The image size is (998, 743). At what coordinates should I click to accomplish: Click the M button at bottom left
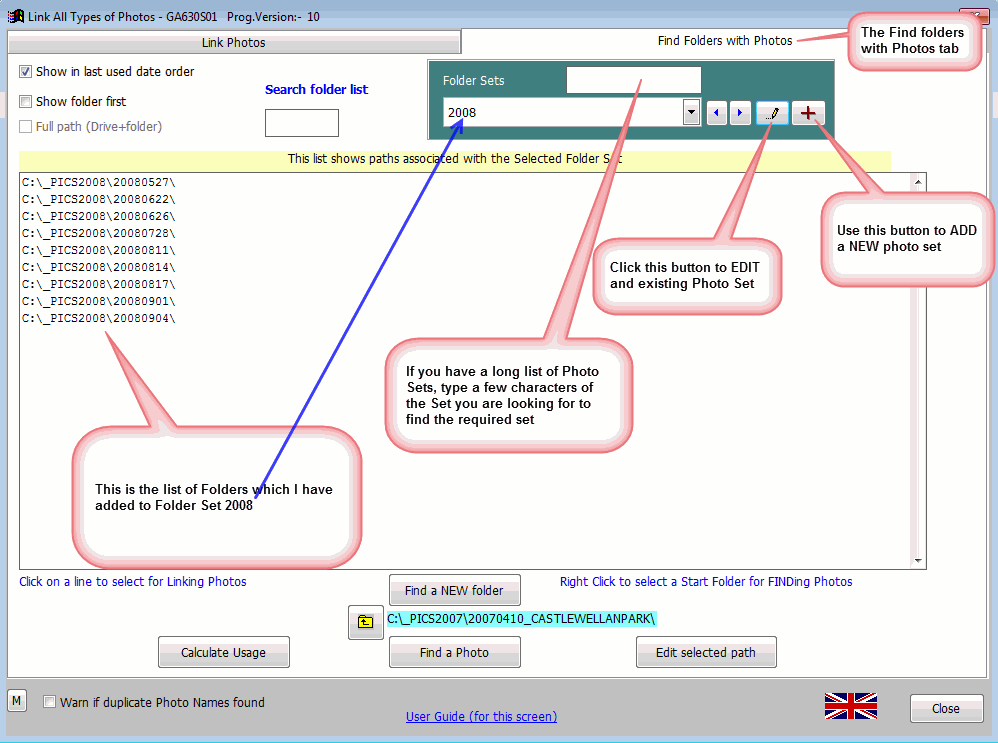(17, 701)
